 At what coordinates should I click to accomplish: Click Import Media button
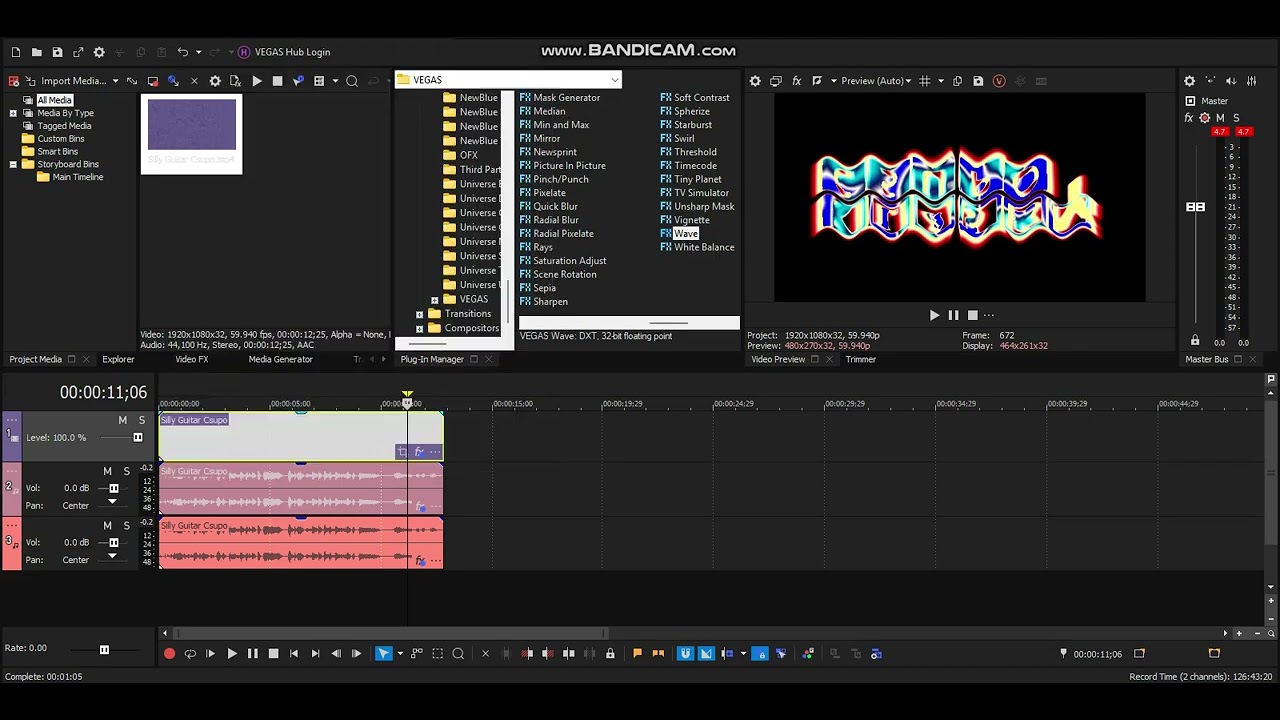[65, 81]
